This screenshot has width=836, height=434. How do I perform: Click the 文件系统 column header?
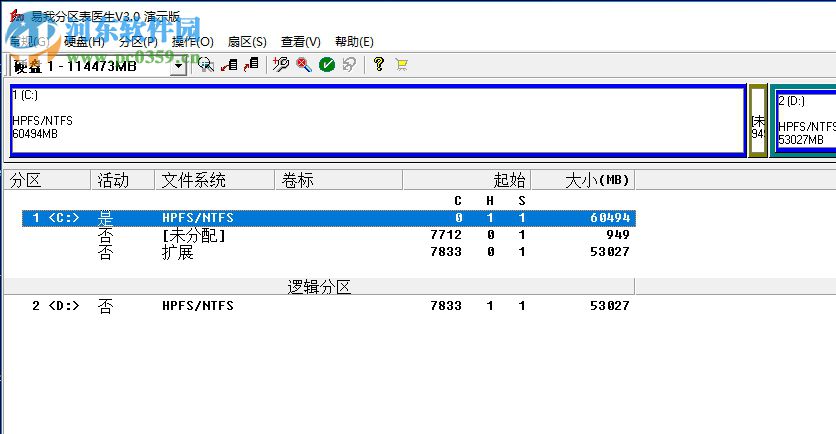pyautogui.click(x=215, y=180)
